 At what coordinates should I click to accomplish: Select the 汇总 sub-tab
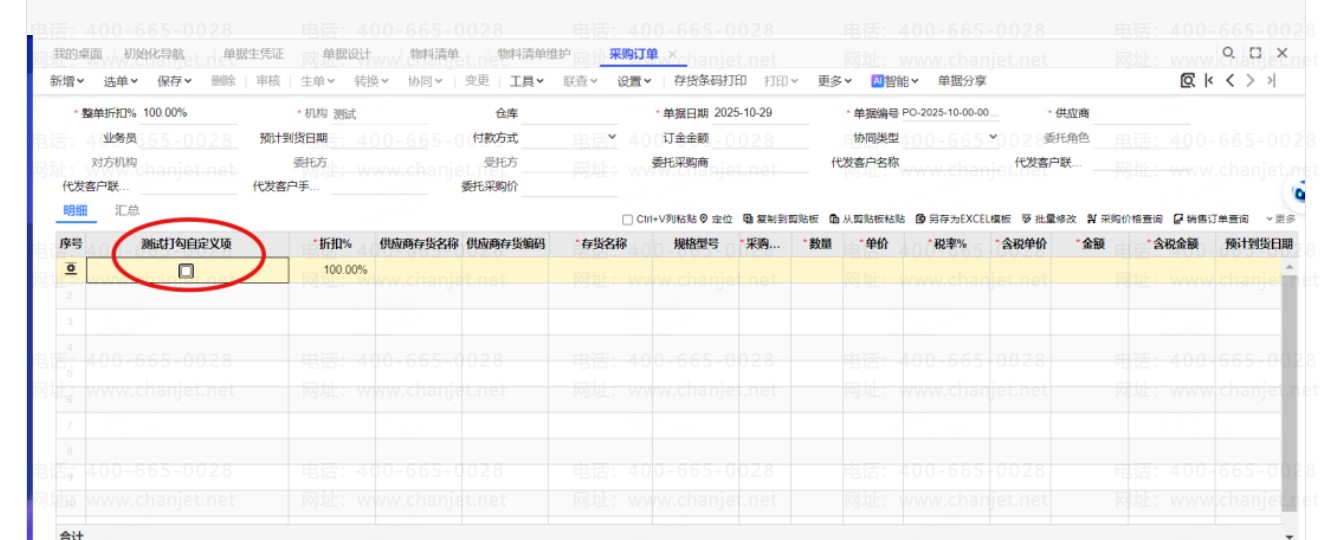pos(127,211)
